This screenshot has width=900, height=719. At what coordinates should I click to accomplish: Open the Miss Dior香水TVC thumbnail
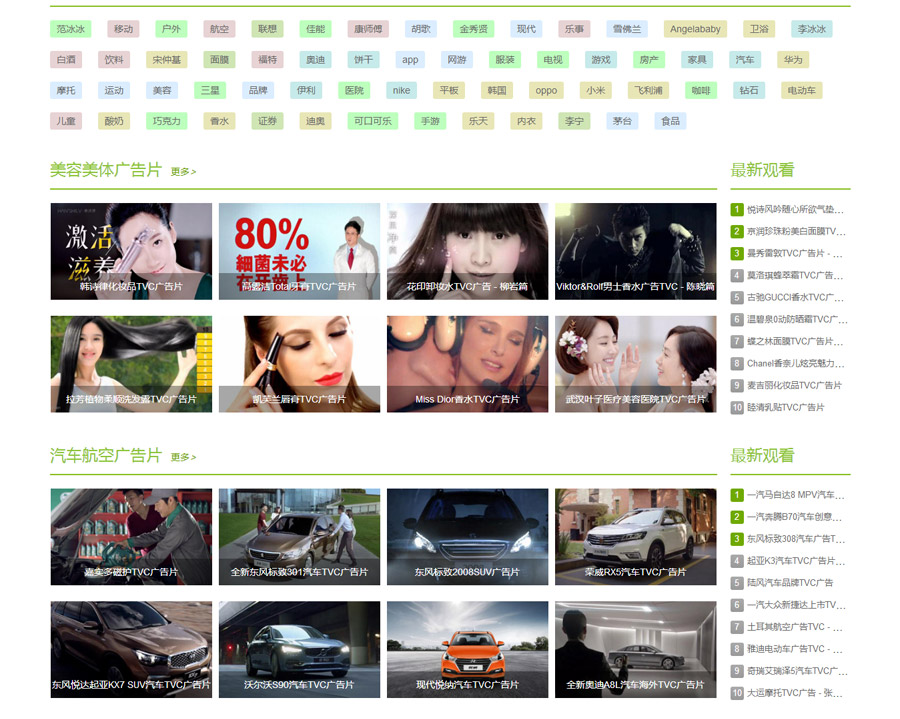point(467,364)
